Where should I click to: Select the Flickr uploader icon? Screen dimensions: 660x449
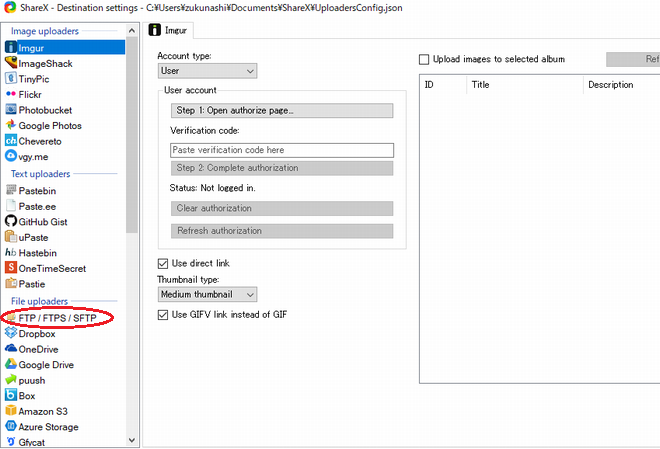click(11, 94)
